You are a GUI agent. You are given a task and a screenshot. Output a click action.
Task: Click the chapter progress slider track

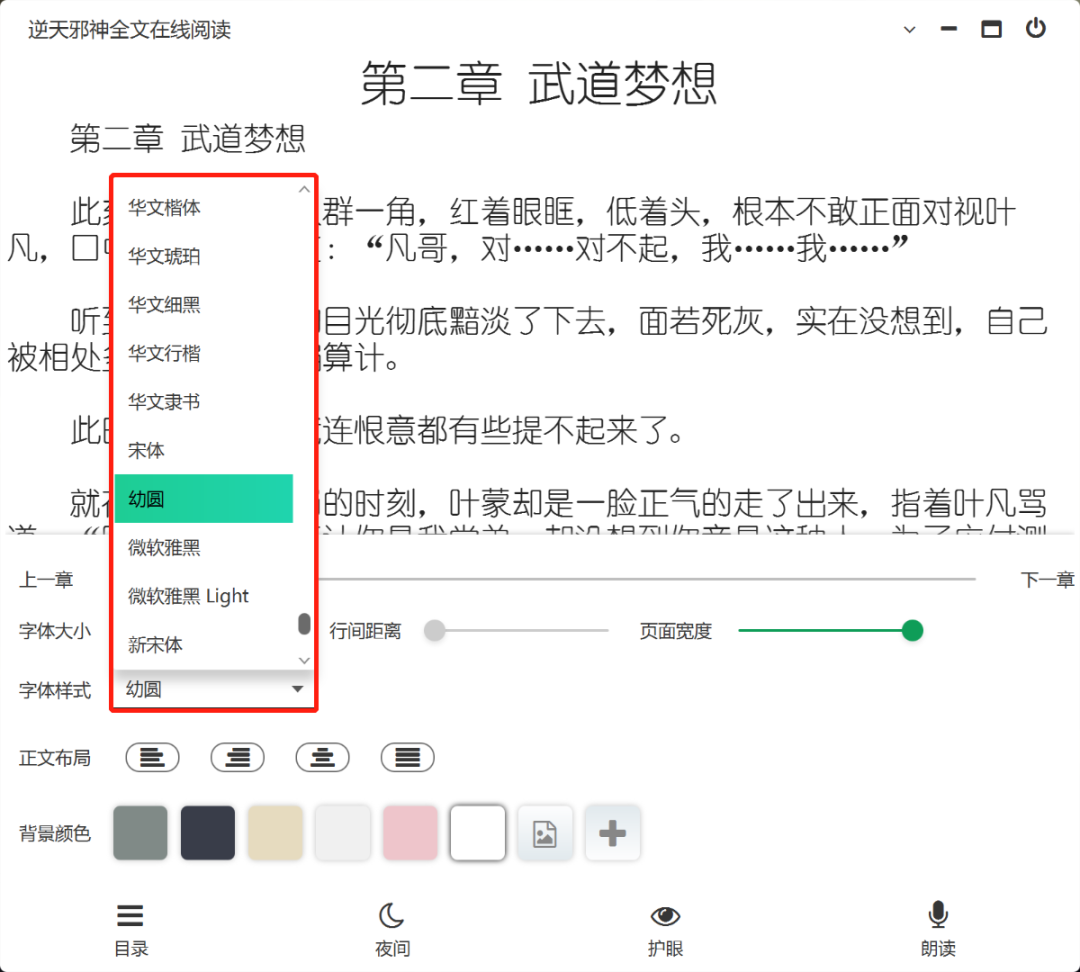[646, 579]
